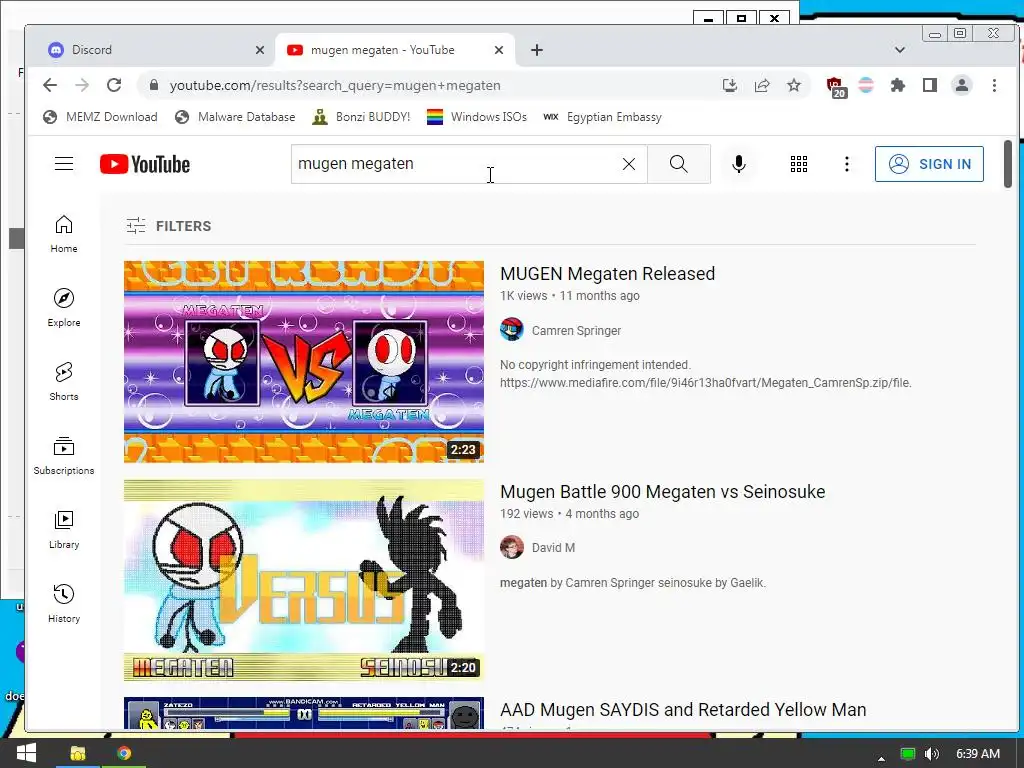Viewport: 1024px width, 768px height.
Task: Open Egyptian Embassy bookmark
Action: point(602,117)
